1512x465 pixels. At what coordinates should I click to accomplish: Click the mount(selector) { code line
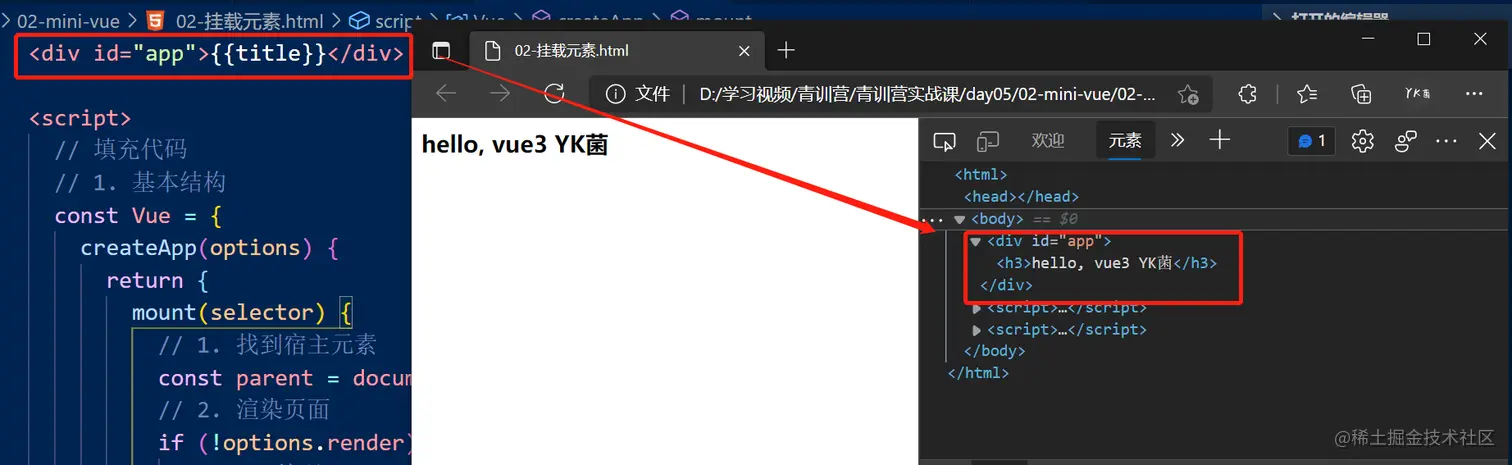(x=242, y=313)
